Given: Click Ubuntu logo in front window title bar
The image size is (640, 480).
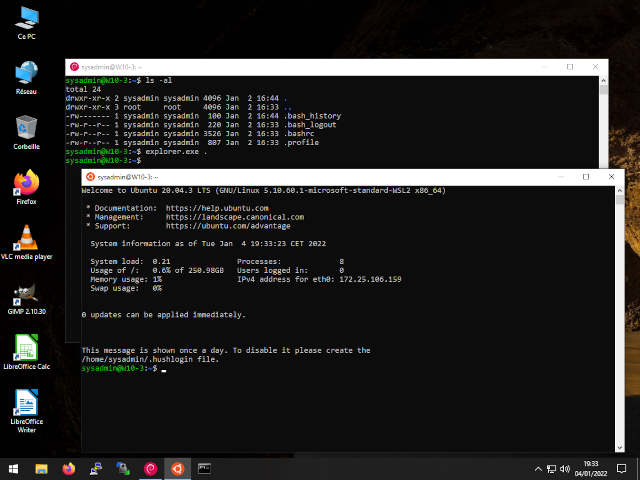Looking at the screenshot, I should tap(90, 177).
